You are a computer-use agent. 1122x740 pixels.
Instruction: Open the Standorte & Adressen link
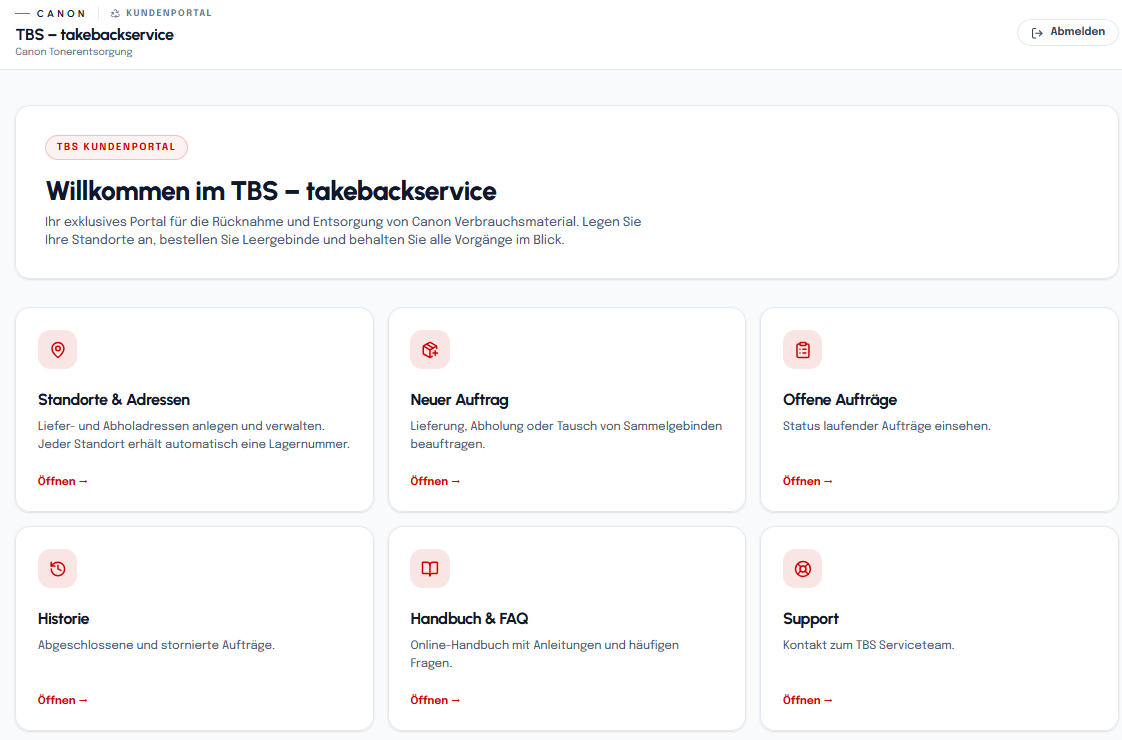[x=62, y=481]
